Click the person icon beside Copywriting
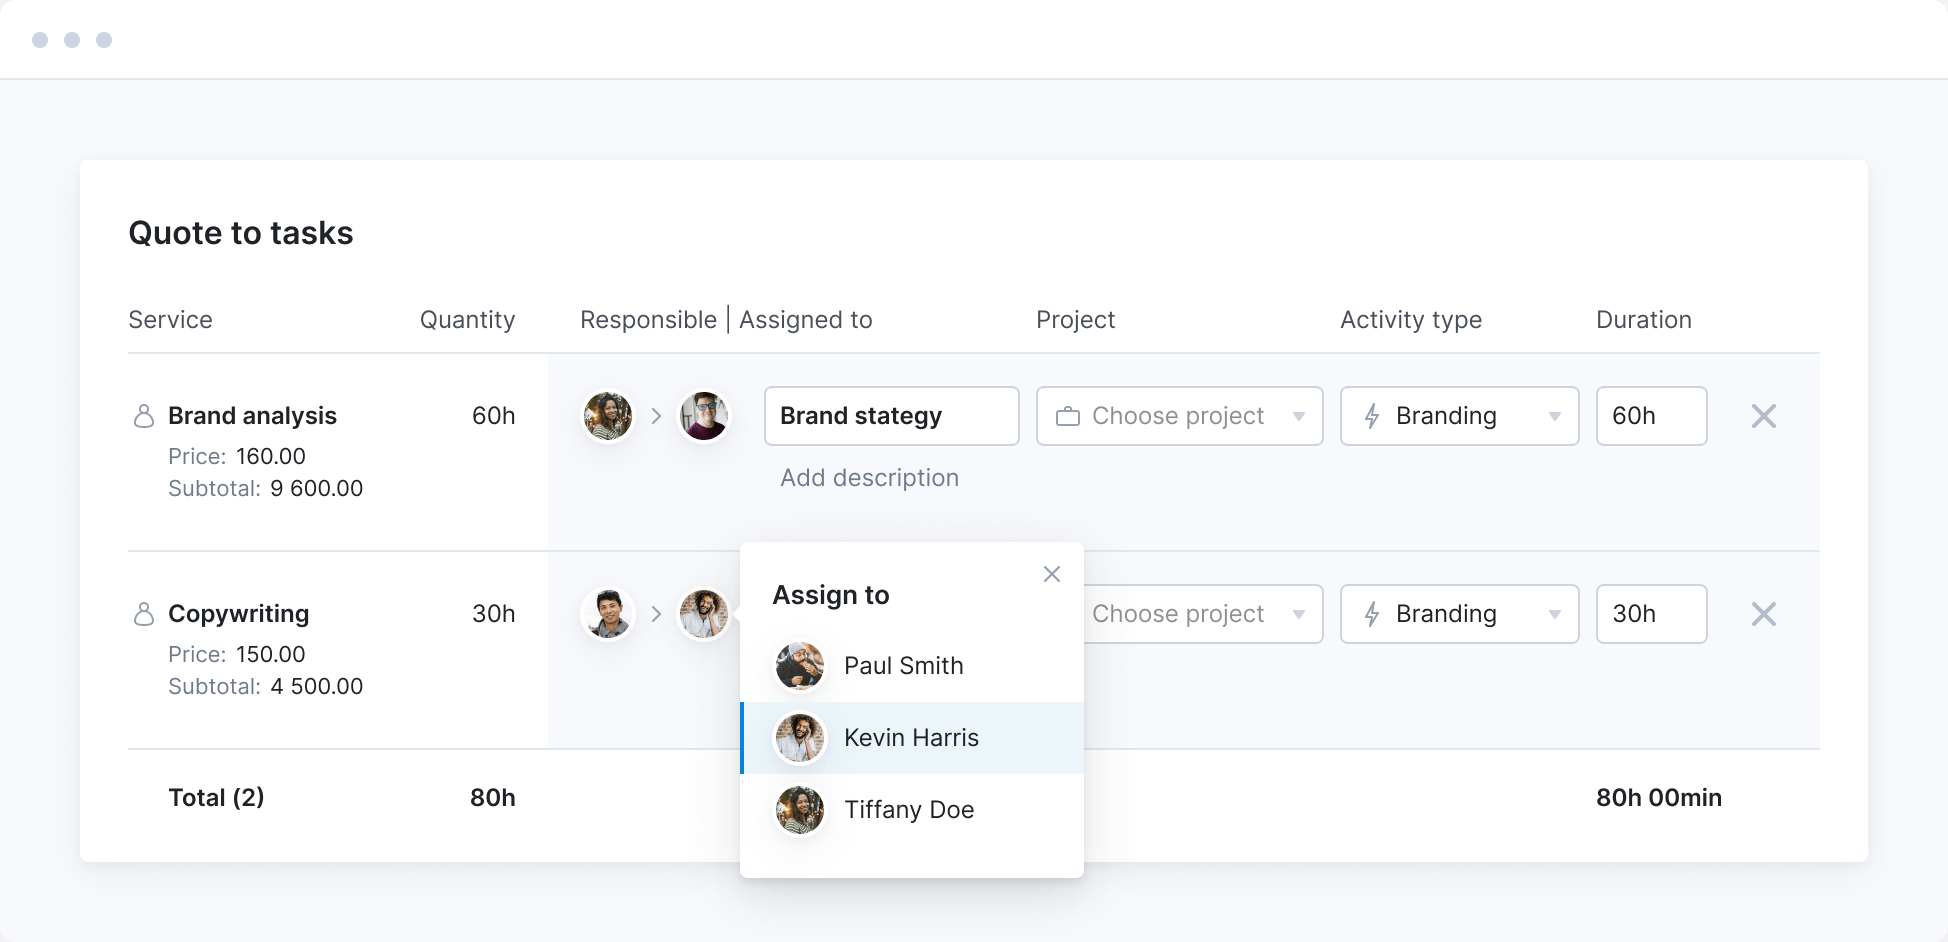The height and width of the screenshot is (942, 1948). pos(144,614)
